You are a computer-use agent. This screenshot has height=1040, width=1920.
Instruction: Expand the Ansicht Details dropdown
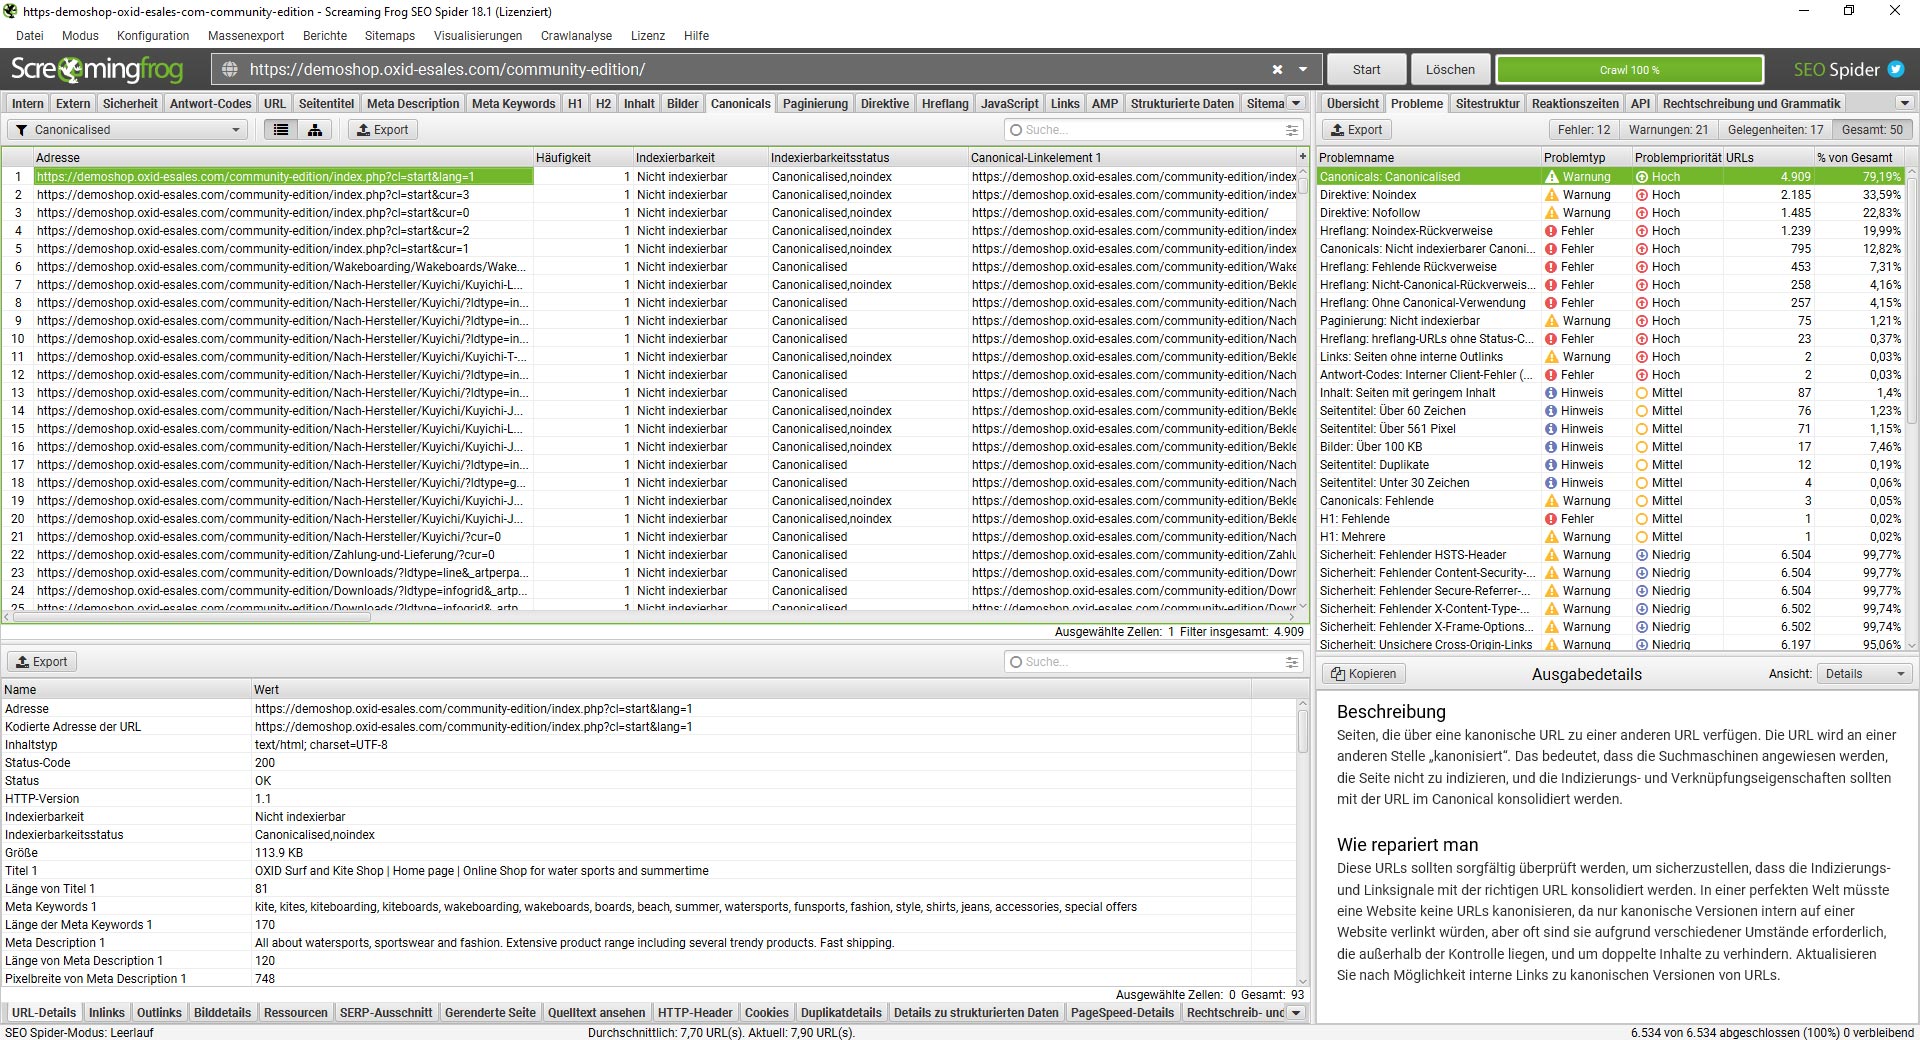1864,674
